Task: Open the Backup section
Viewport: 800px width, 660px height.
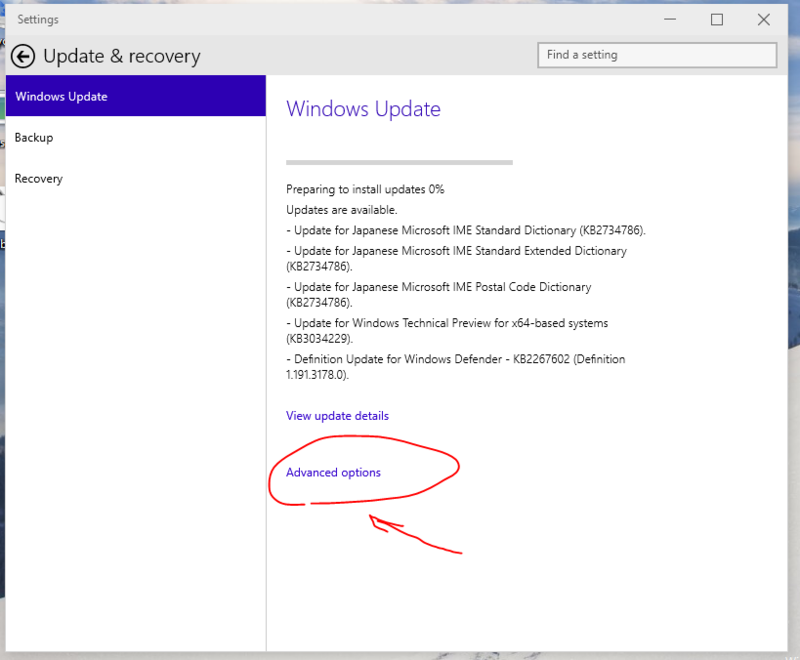Action: 136,138
